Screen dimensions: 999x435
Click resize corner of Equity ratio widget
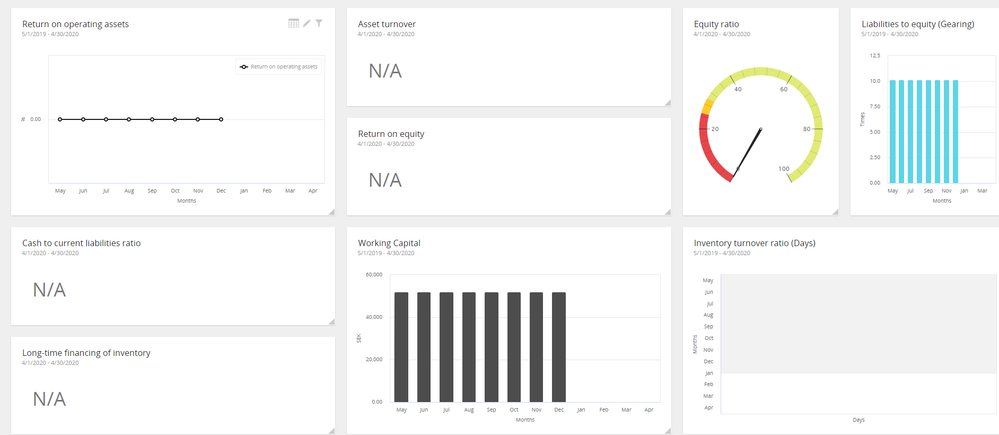click(836, 211)
